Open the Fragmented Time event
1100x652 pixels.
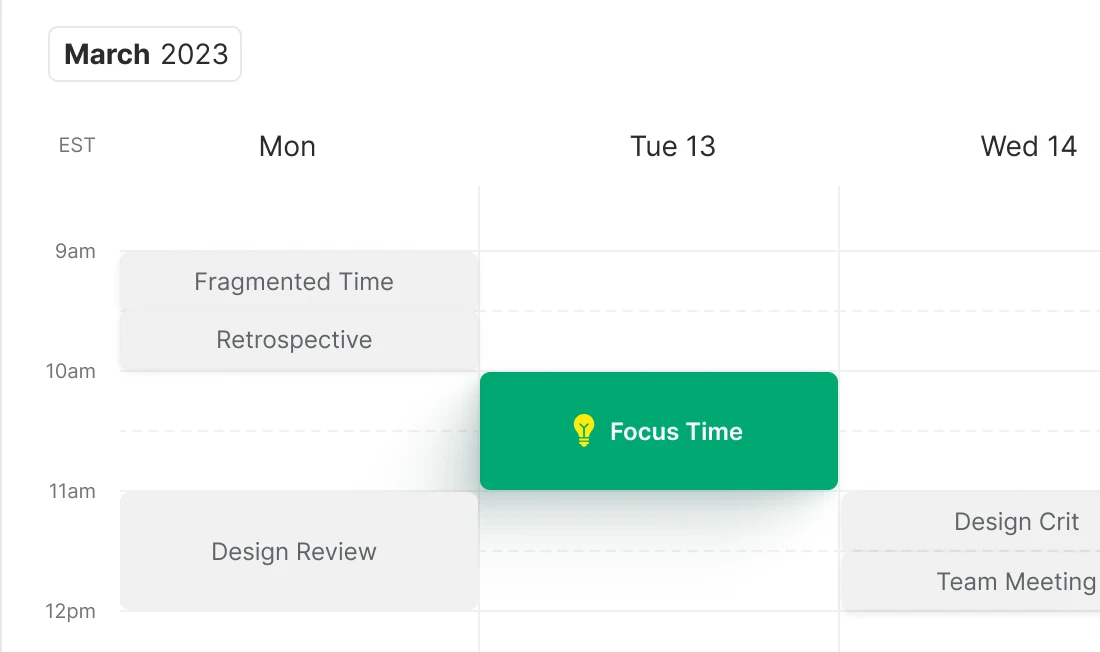294,282
